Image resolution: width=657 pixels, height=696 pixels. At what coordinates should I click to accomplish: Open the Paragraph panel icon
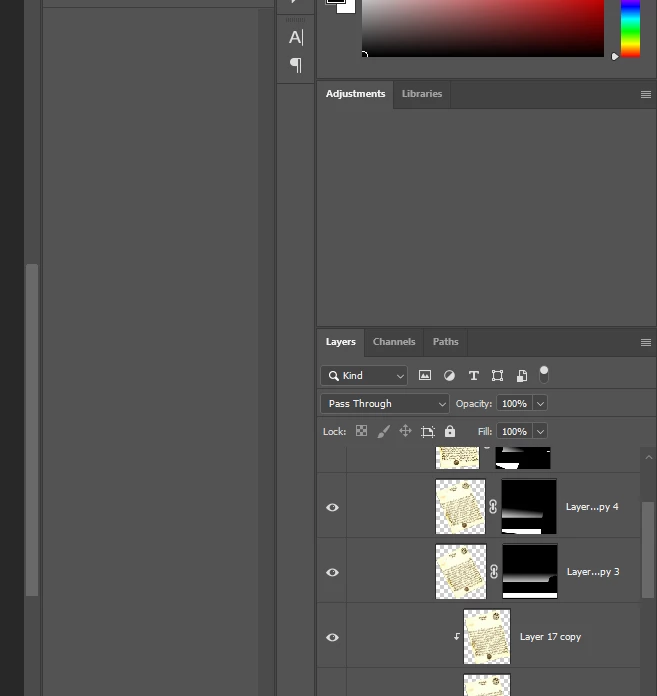[296, 65]
